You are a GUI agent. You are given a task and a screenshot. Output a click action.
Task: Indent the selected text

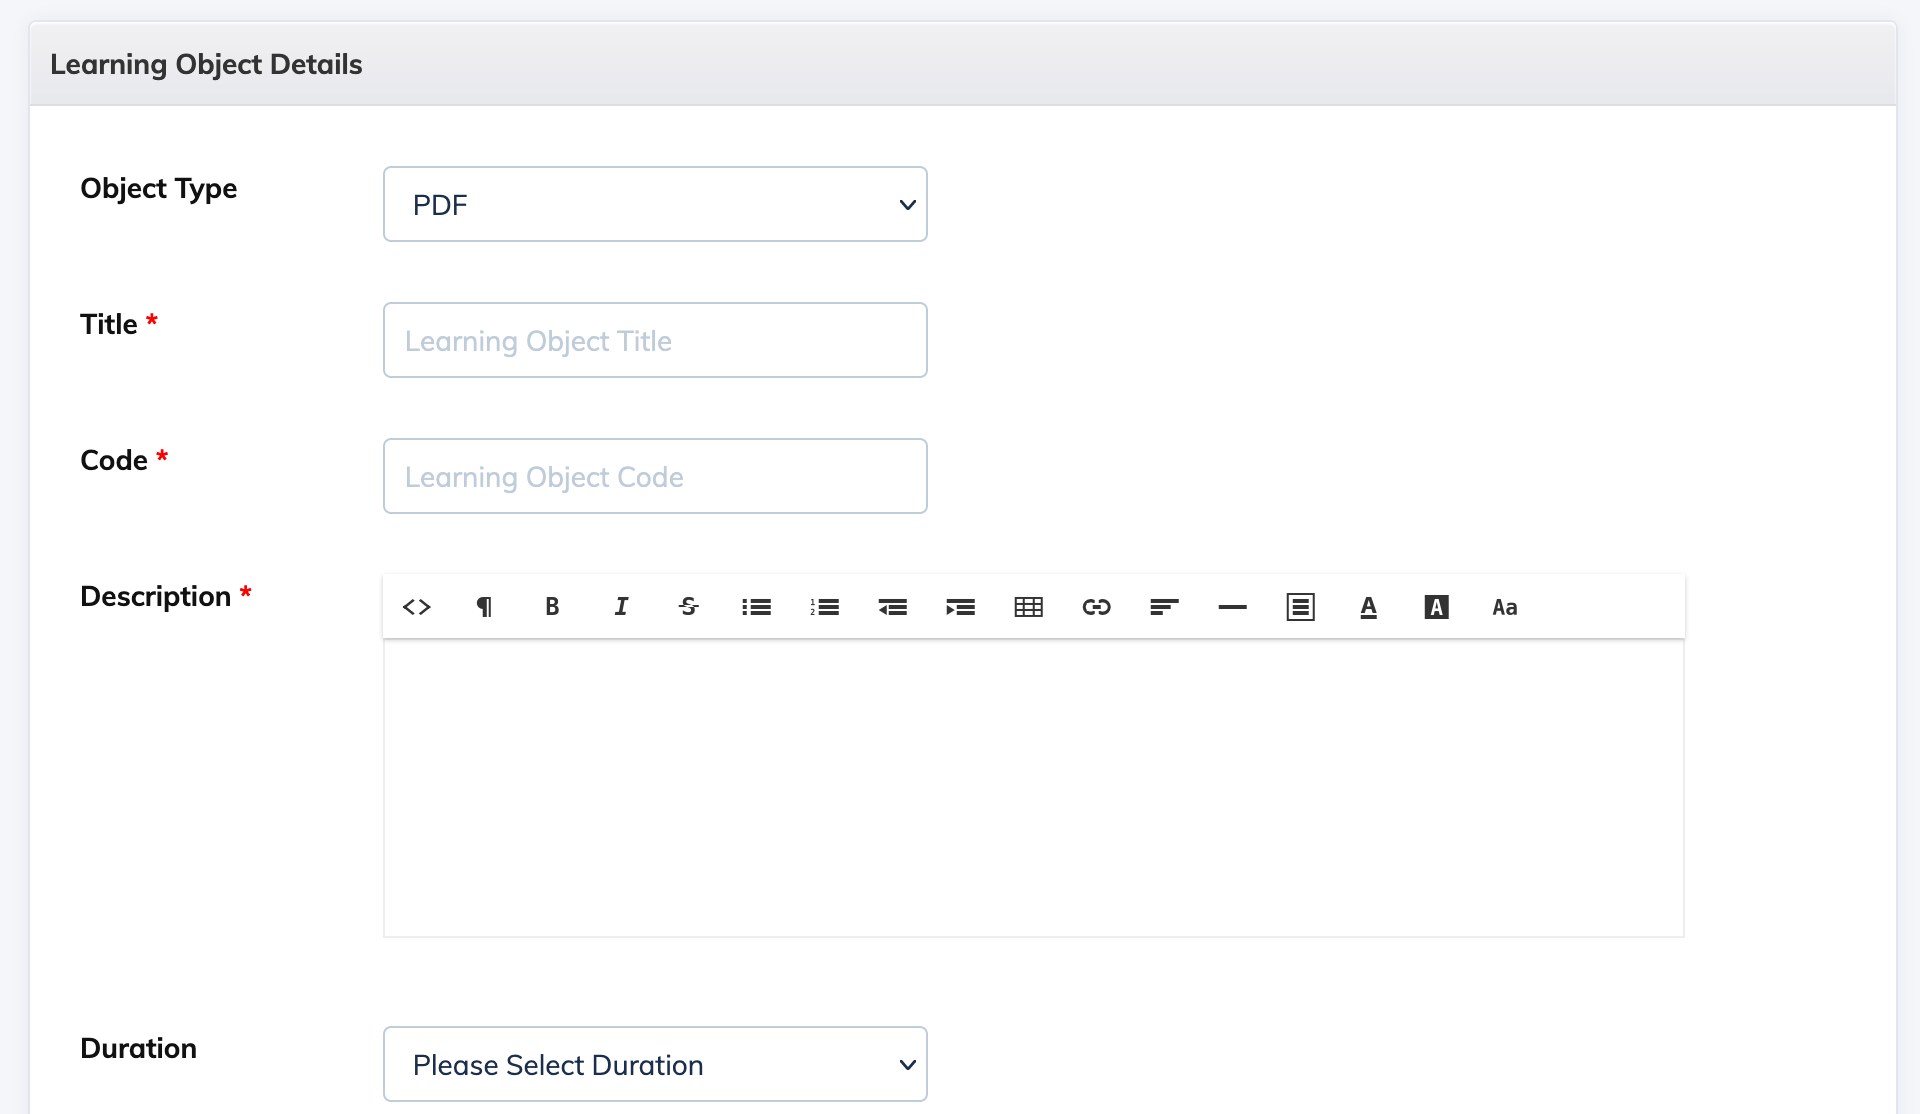961,607
